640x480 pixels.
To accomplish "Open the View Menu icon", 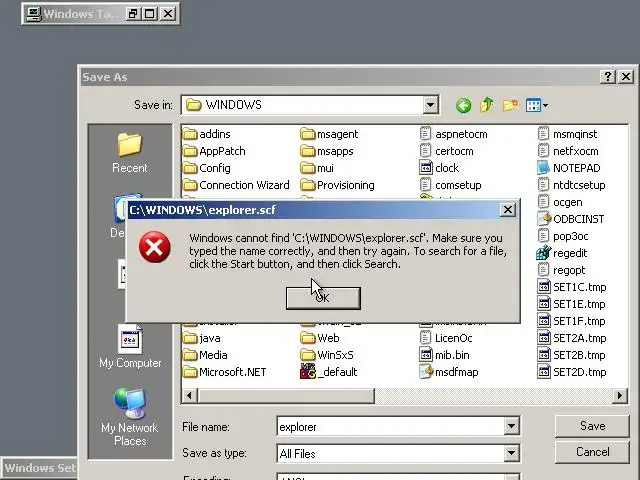I will click(536, 105).
